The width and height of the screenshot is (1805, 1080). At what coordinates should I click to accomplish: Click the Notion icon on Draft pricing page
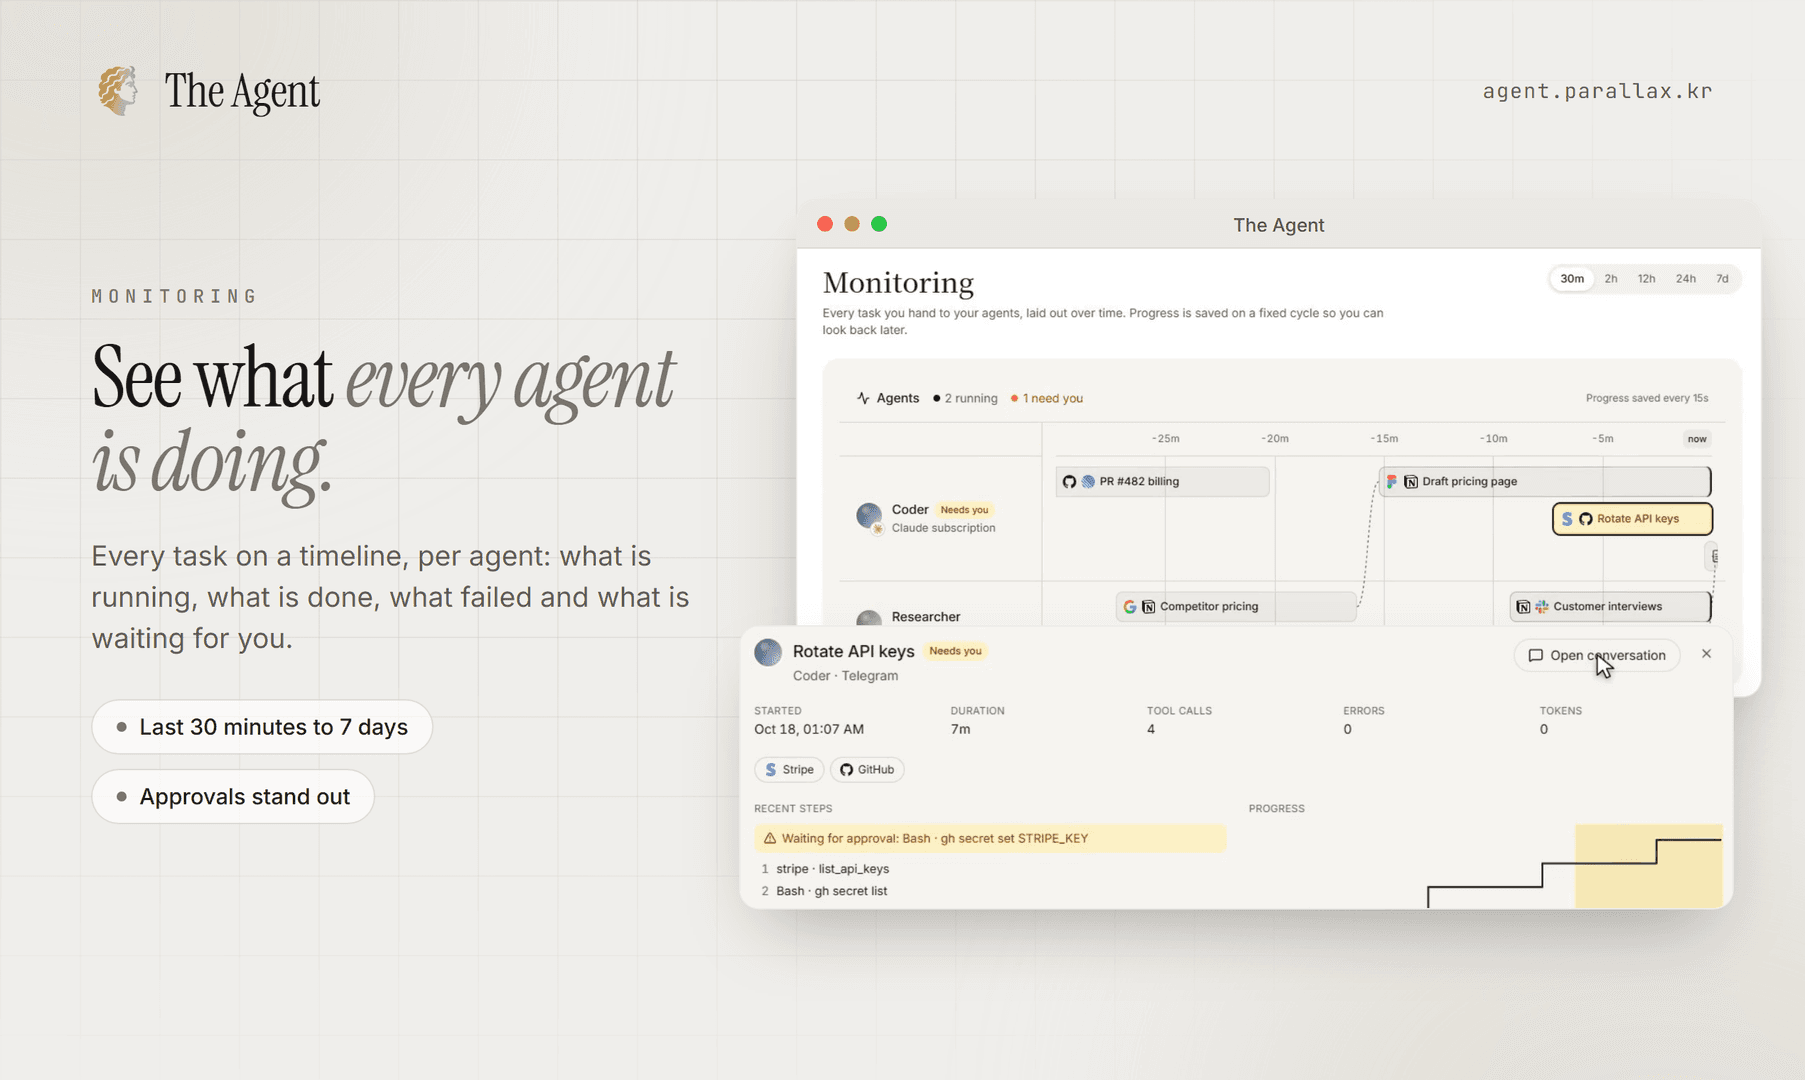[x=1410, y=481]
